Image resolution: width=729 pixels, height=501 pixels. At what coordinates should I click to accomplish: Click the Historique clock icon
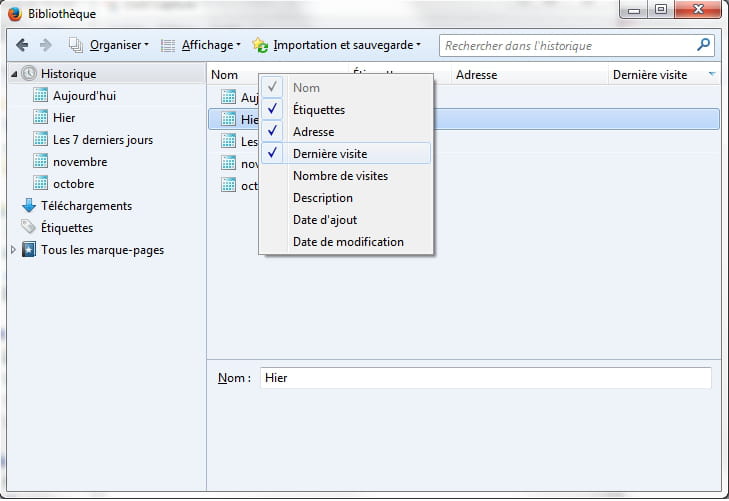click(x=28, y=74)
